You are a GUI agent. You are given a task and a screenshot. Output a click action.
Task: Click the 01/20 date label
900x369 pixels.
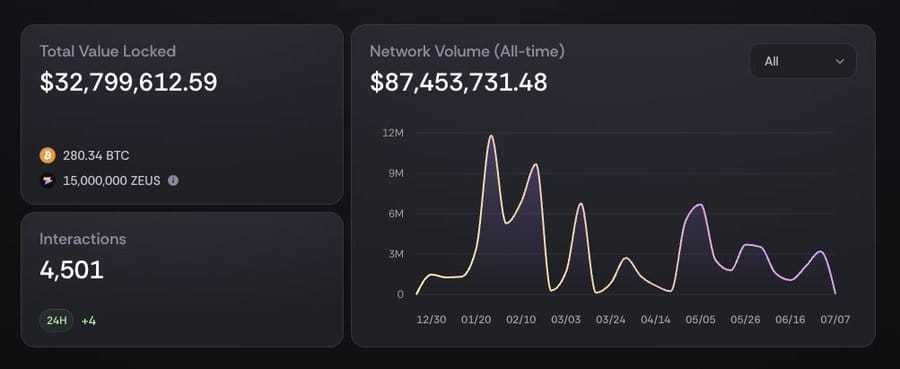pyautogui.click(x=476, y=320)
